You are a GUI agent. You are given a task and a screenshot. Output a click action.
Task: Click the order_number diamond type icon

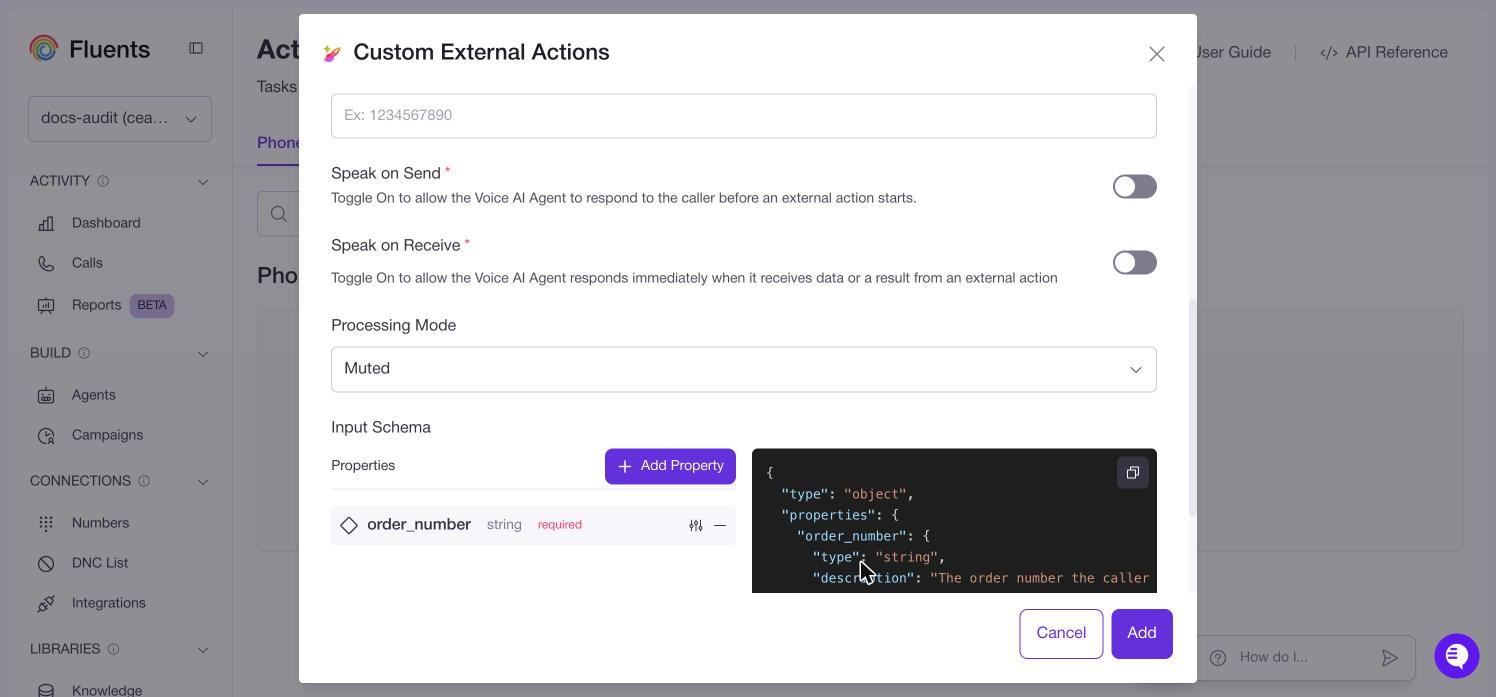[349, 525]
